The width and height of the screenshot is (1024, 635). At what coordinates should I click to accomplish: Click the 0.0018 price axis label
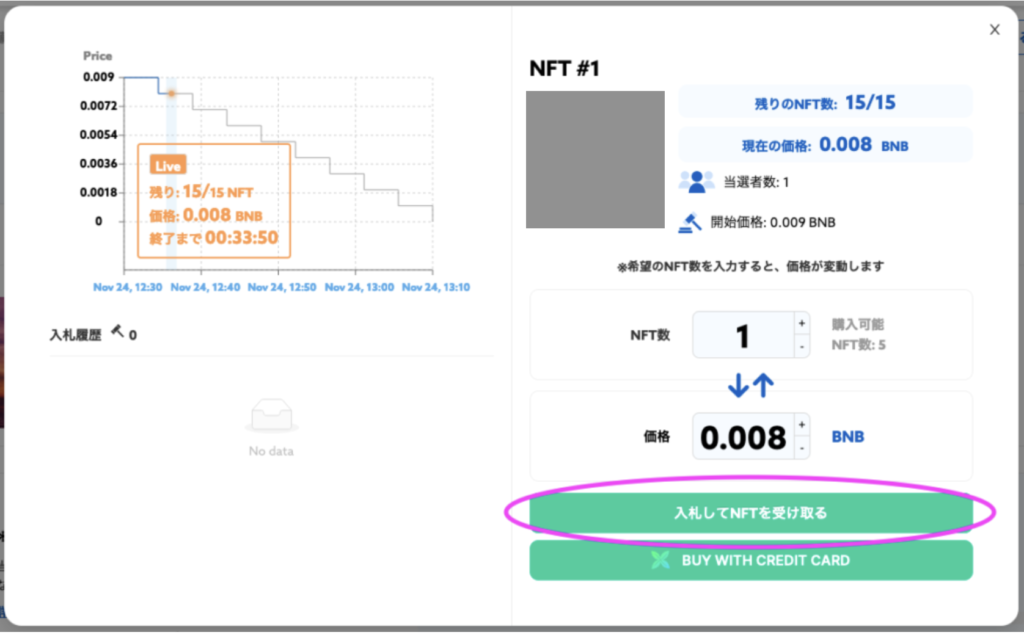pyautogui.click(x=98, y=192)
